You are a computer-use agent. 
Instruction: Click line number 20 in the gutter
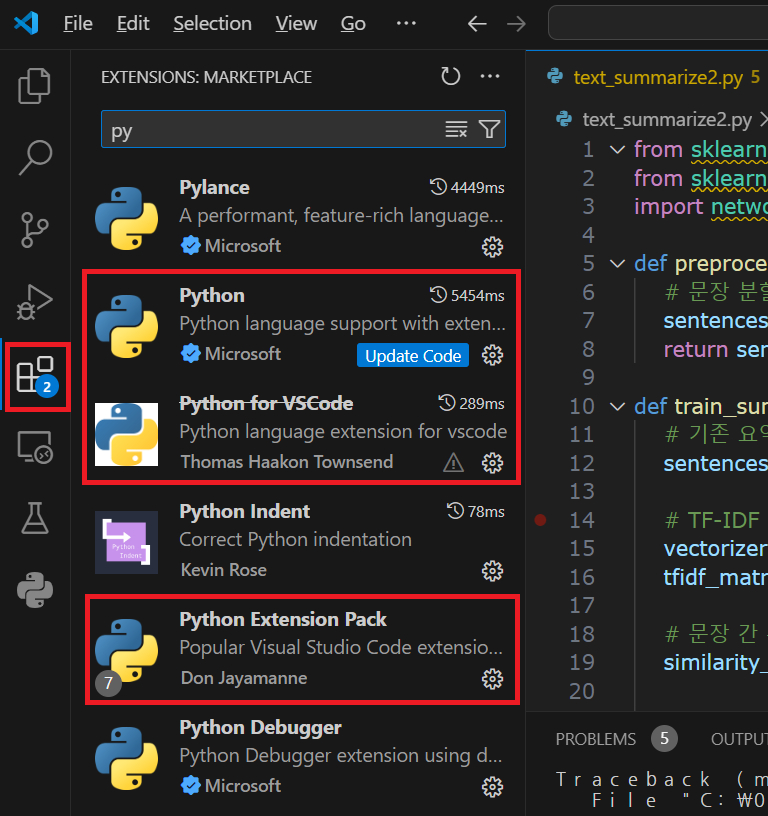(x=582, y=691)
